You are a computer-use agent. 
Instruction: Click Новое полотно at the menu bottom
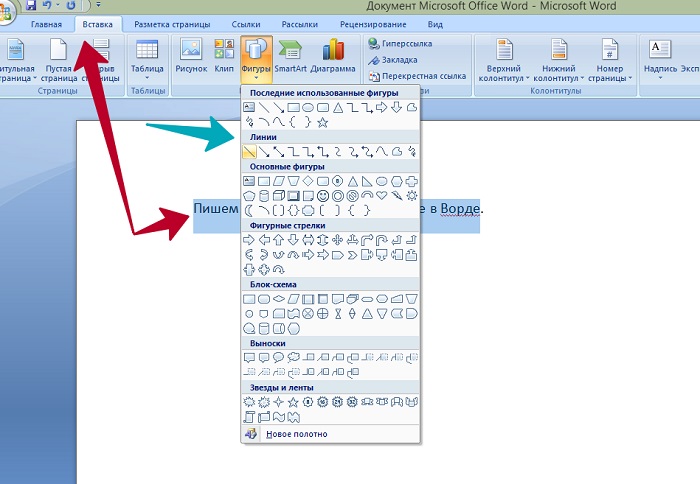click(x=330, y=434)
